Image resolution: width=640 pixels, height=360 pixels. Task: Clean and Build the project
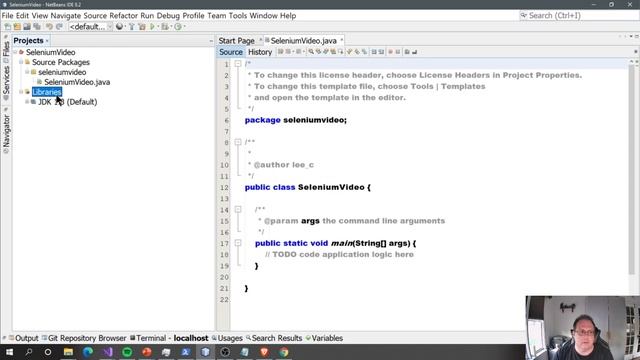[142, 27]
